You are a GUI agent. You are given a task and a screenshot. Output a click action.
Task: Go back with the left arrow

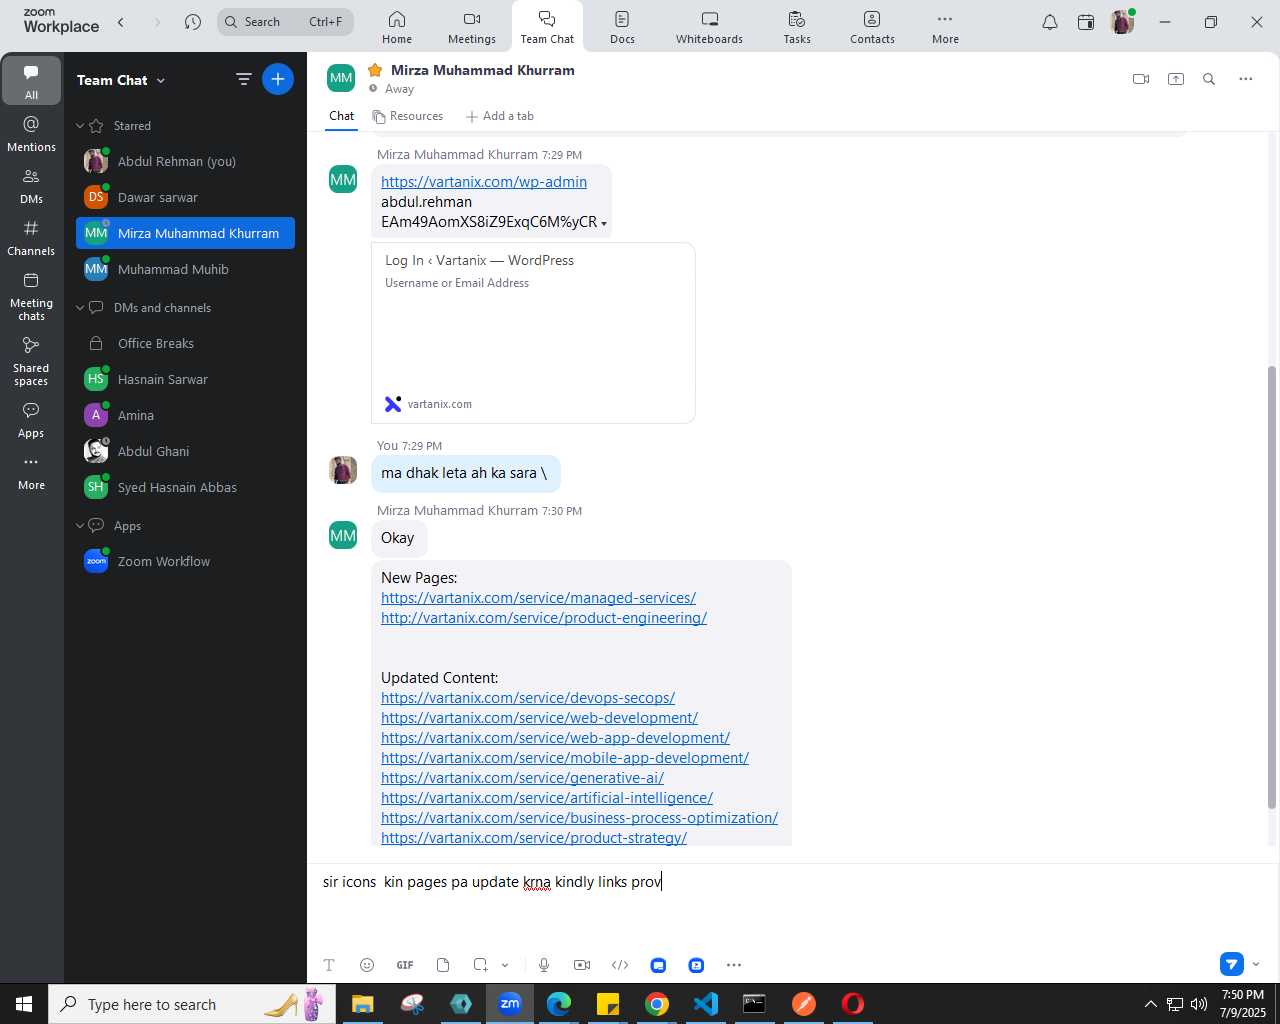[x=121, y=22]
